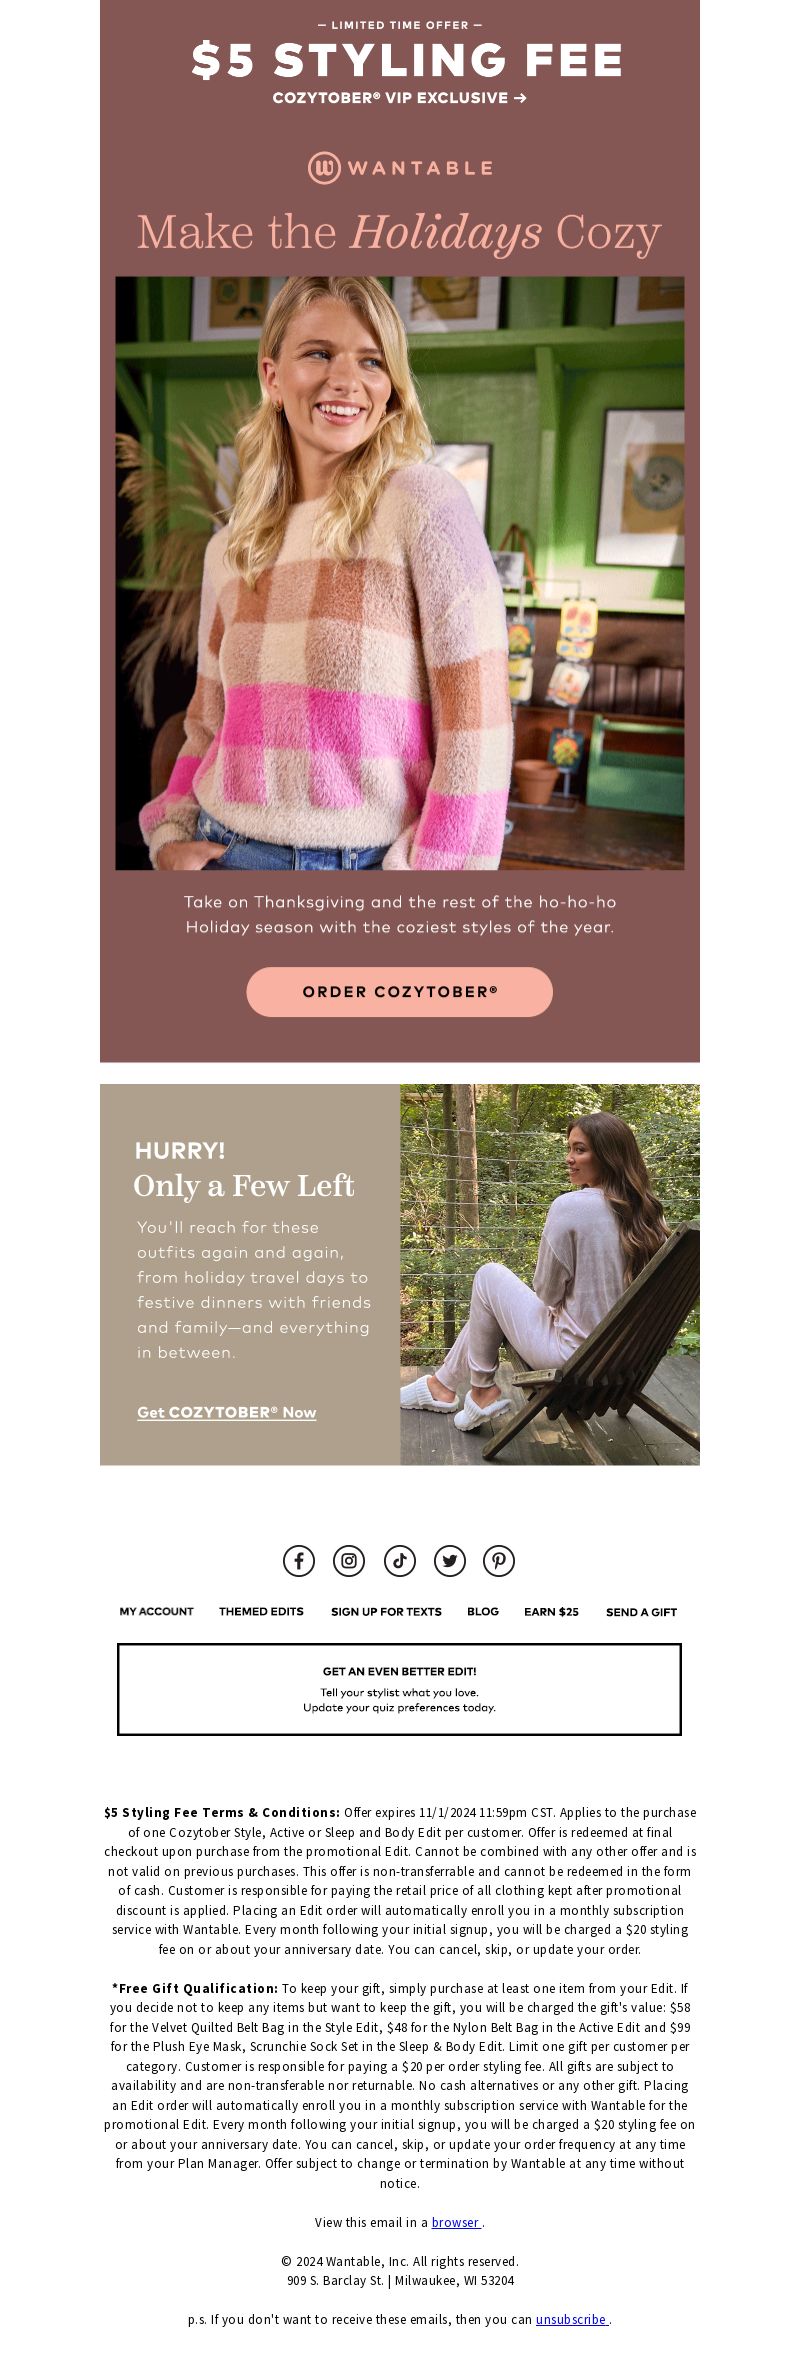Viewport: 800px width, 2365px height.
Task: Open the Get COZYTOBER Now link
Action: (227, 1412)
